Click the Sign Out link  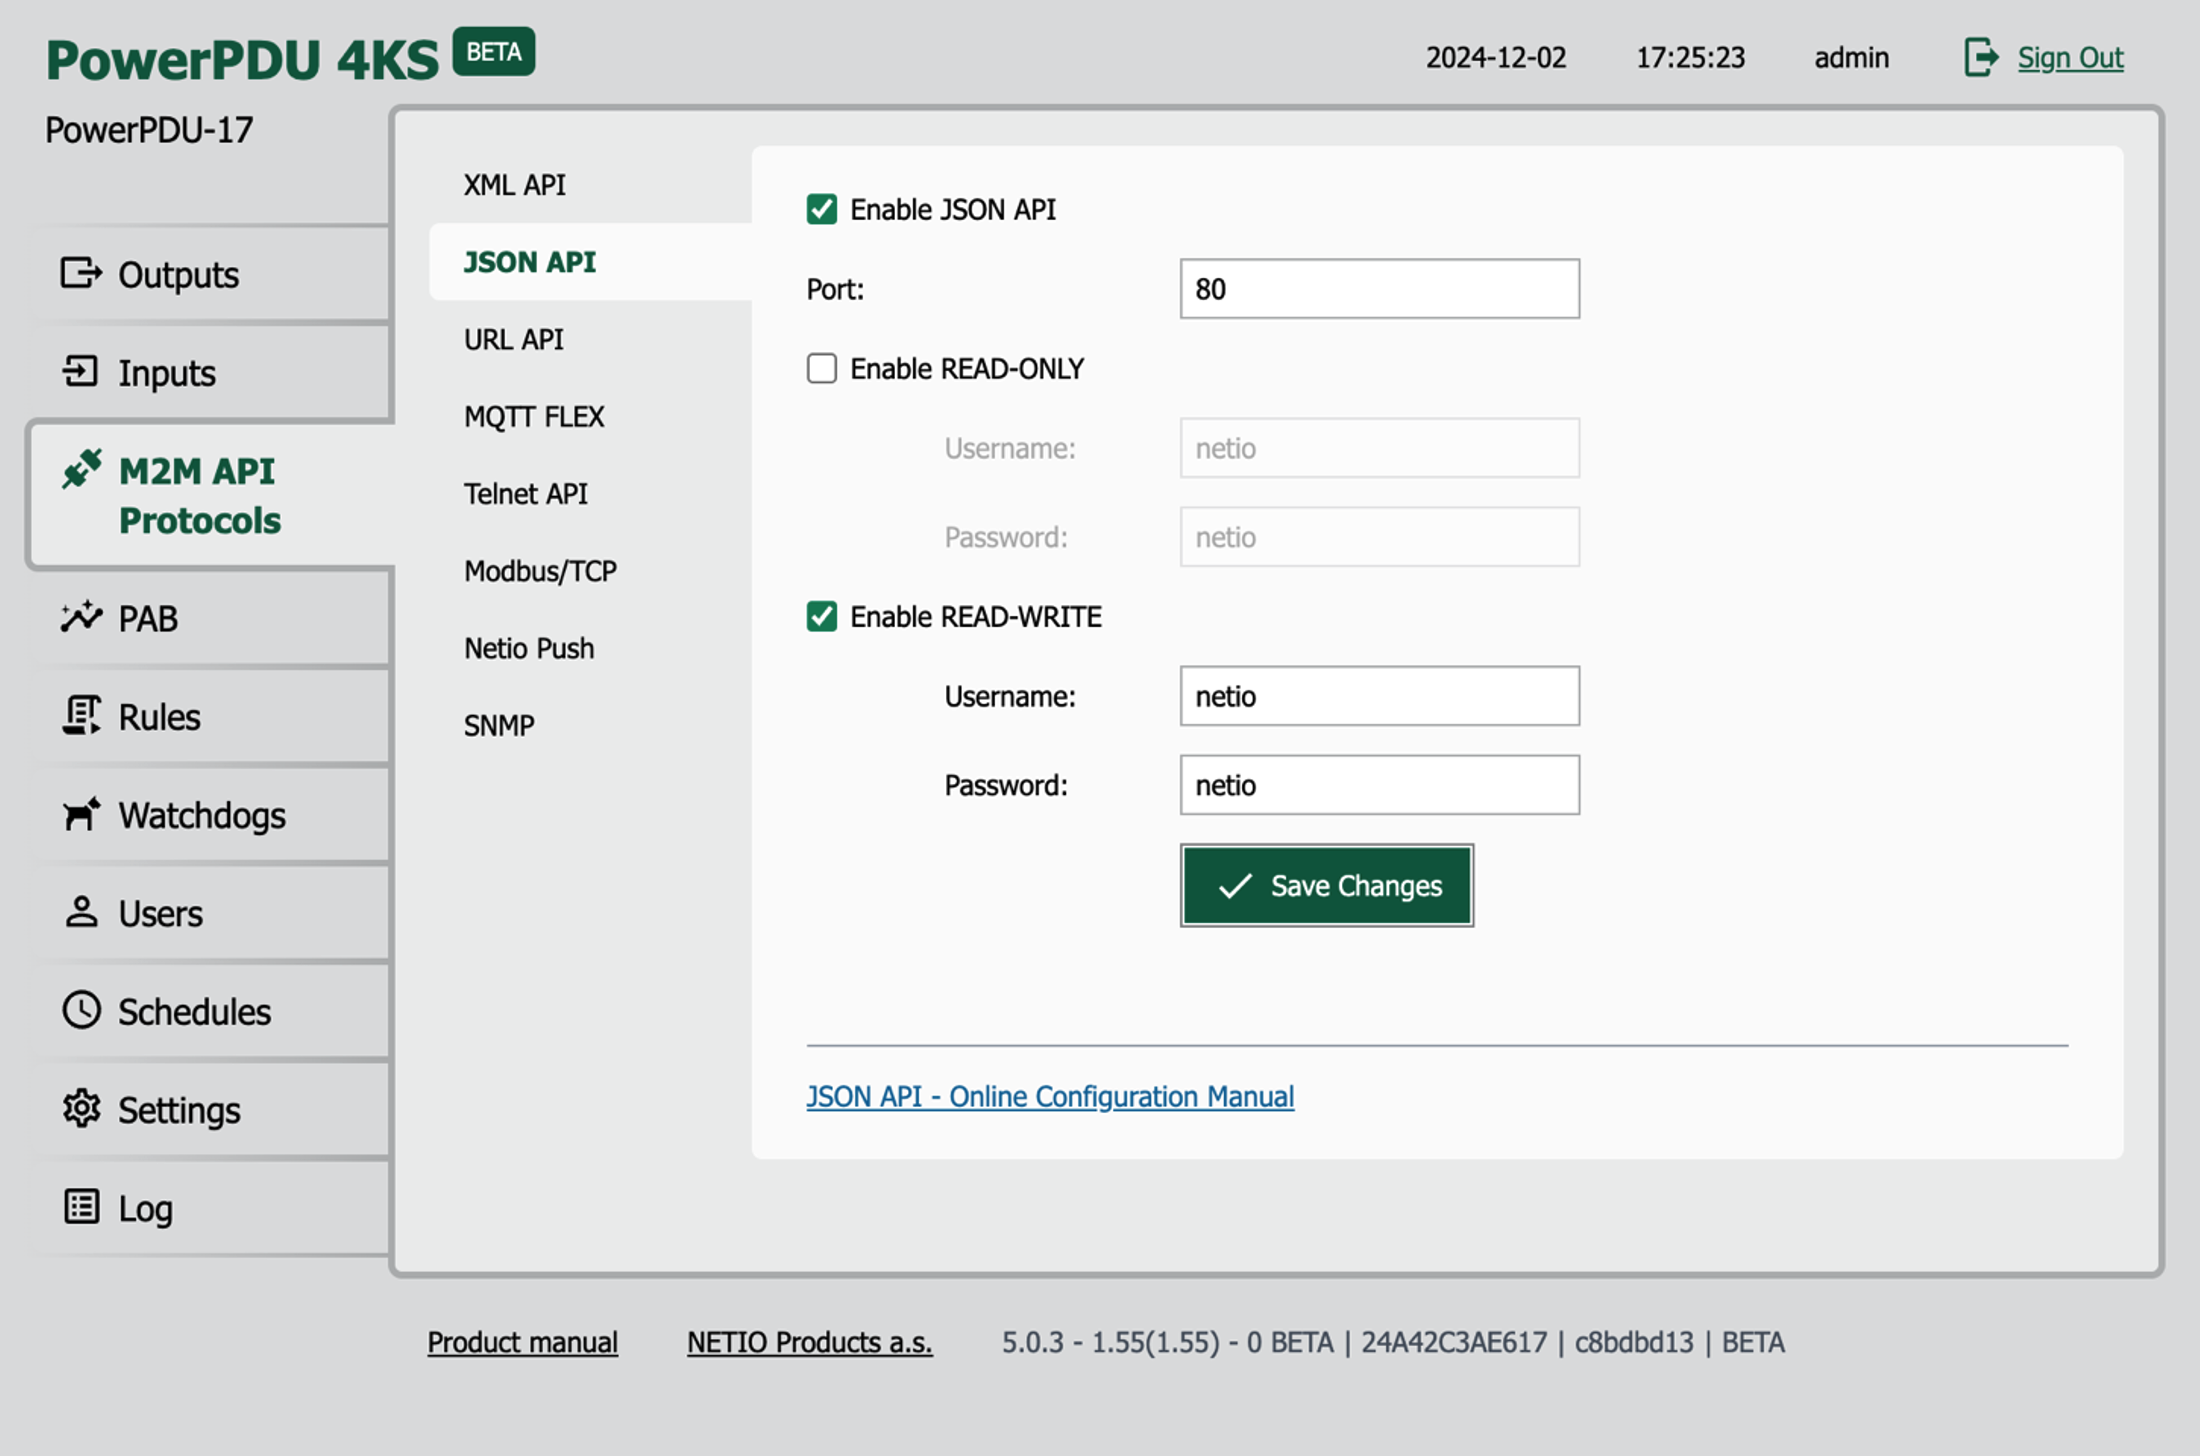point(2070,57)
